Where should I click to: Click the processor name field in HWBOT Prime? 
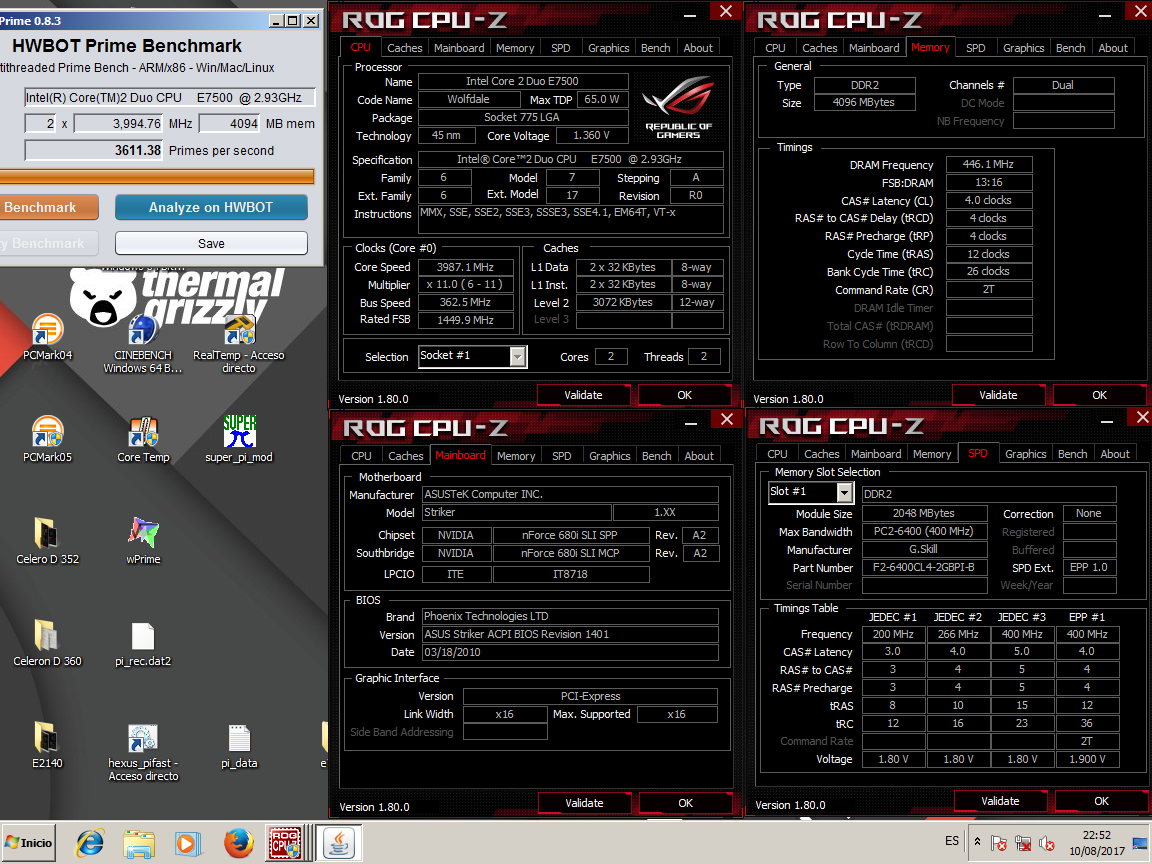[x=170, y=98]
